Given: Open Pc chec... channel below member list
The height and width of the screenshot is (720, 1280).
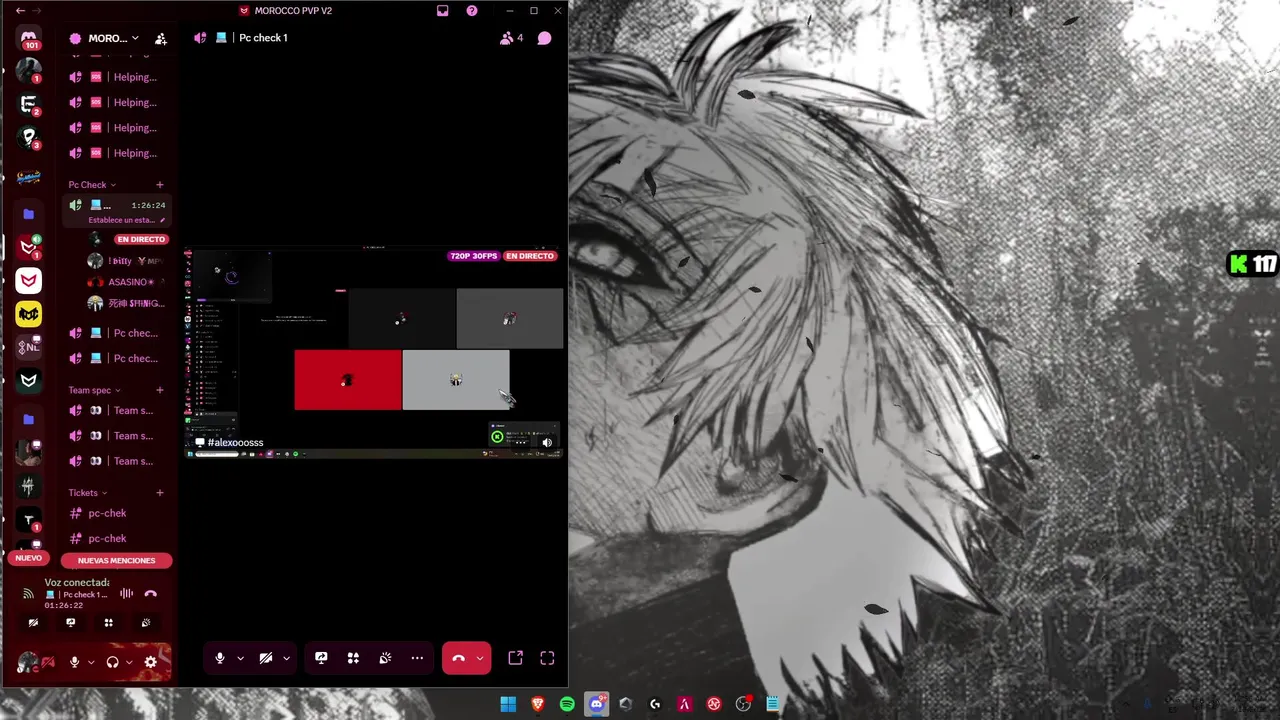Looking at the screenshot, I should coord(117,333).
